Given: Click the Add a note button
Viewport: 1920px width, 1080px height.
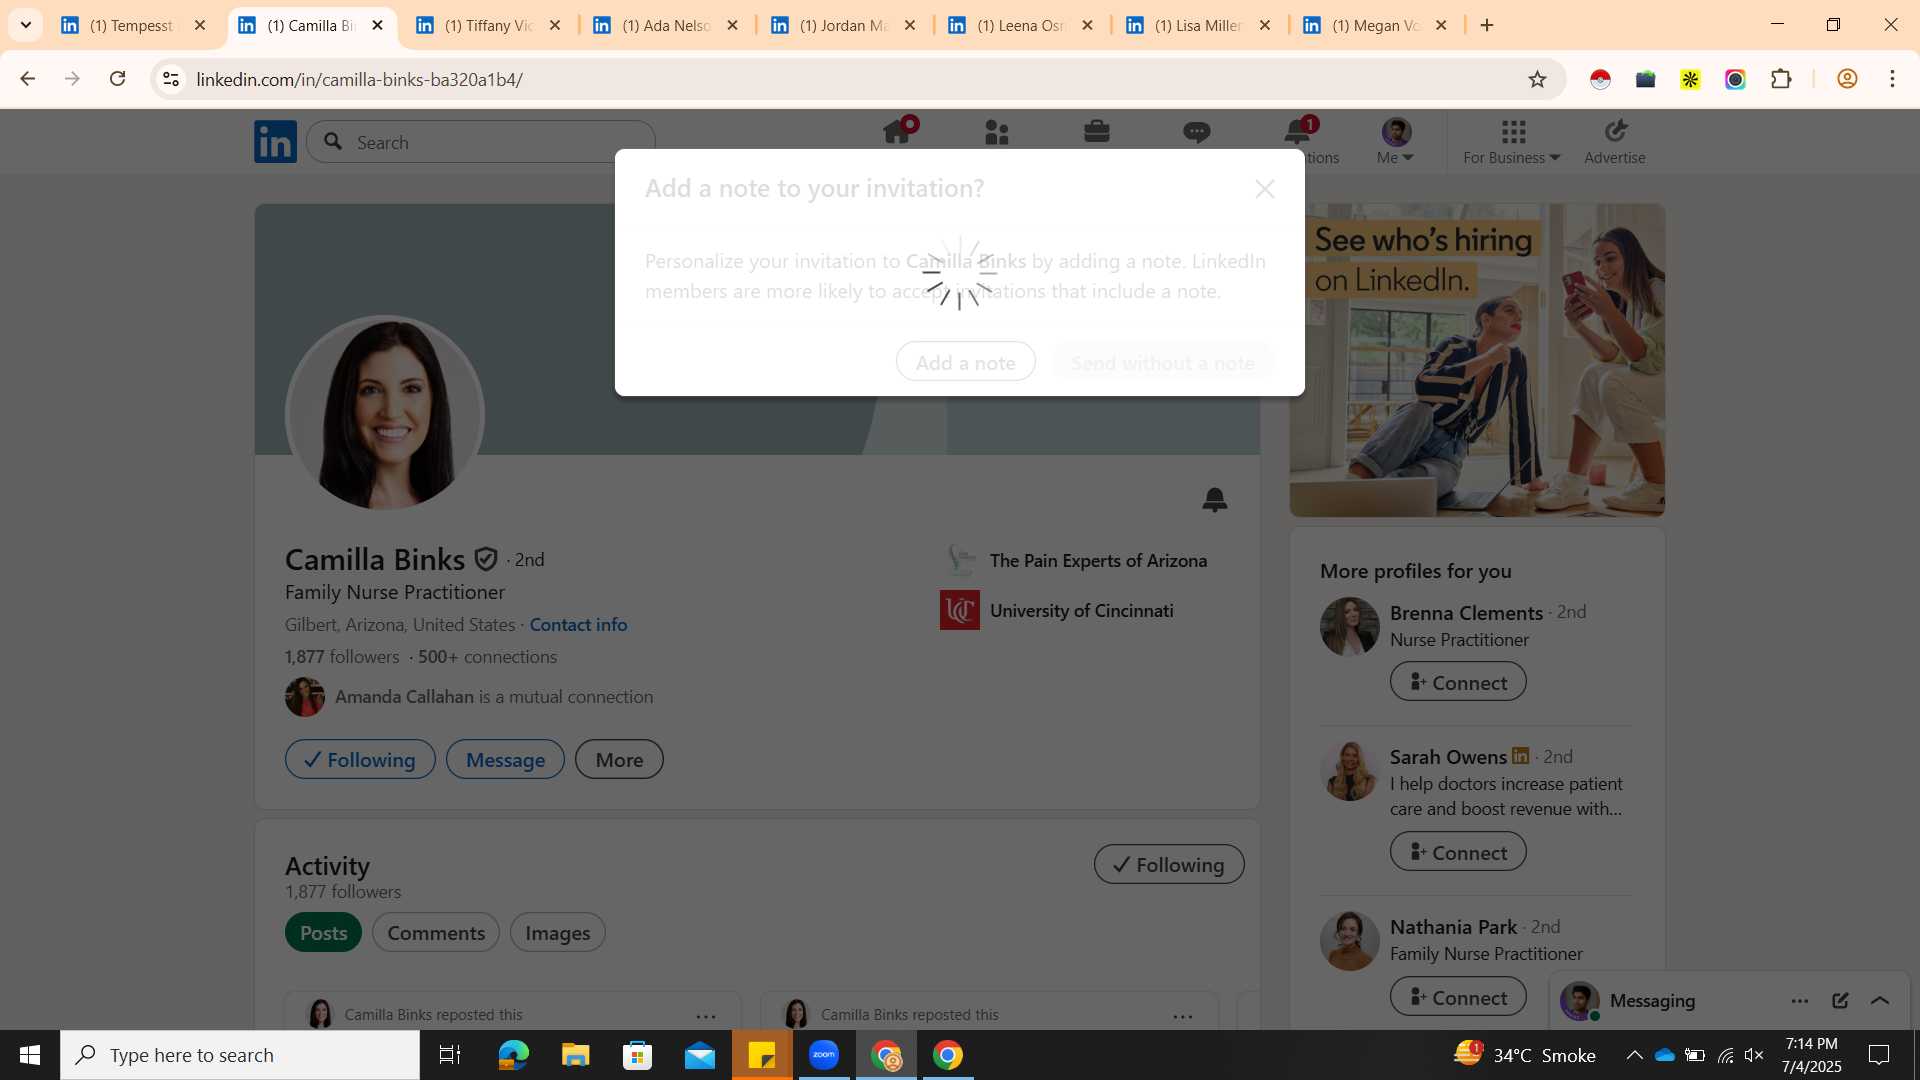Looking at the screenshot, I should click(x=966, y=362).
